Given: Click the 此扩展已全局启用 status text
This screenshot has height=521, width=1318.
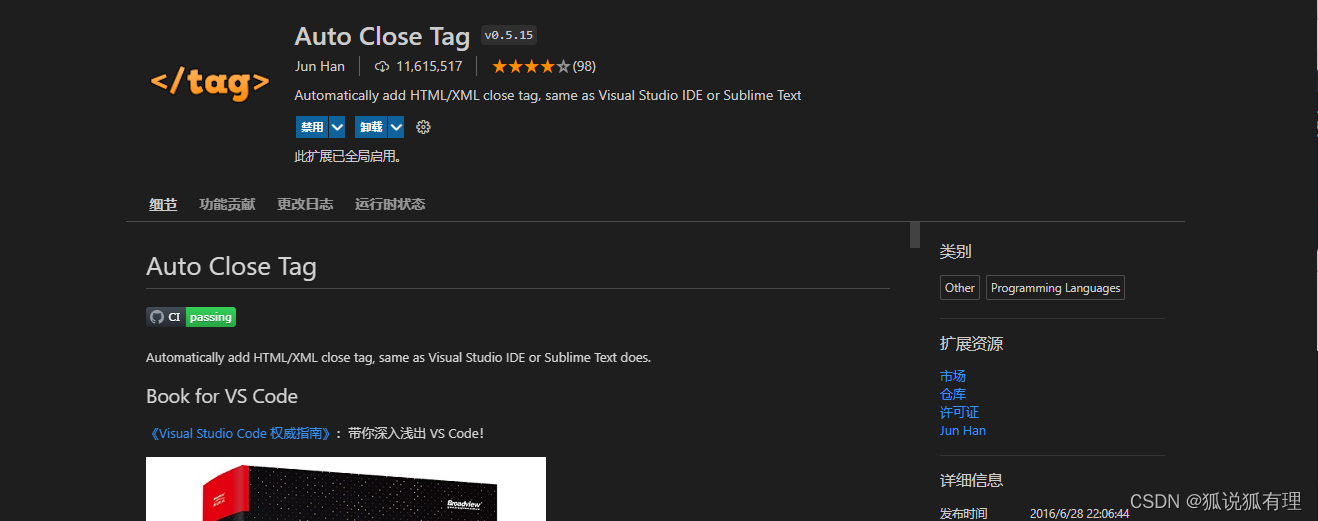Looking at the screenshot, I should [348, 156].
